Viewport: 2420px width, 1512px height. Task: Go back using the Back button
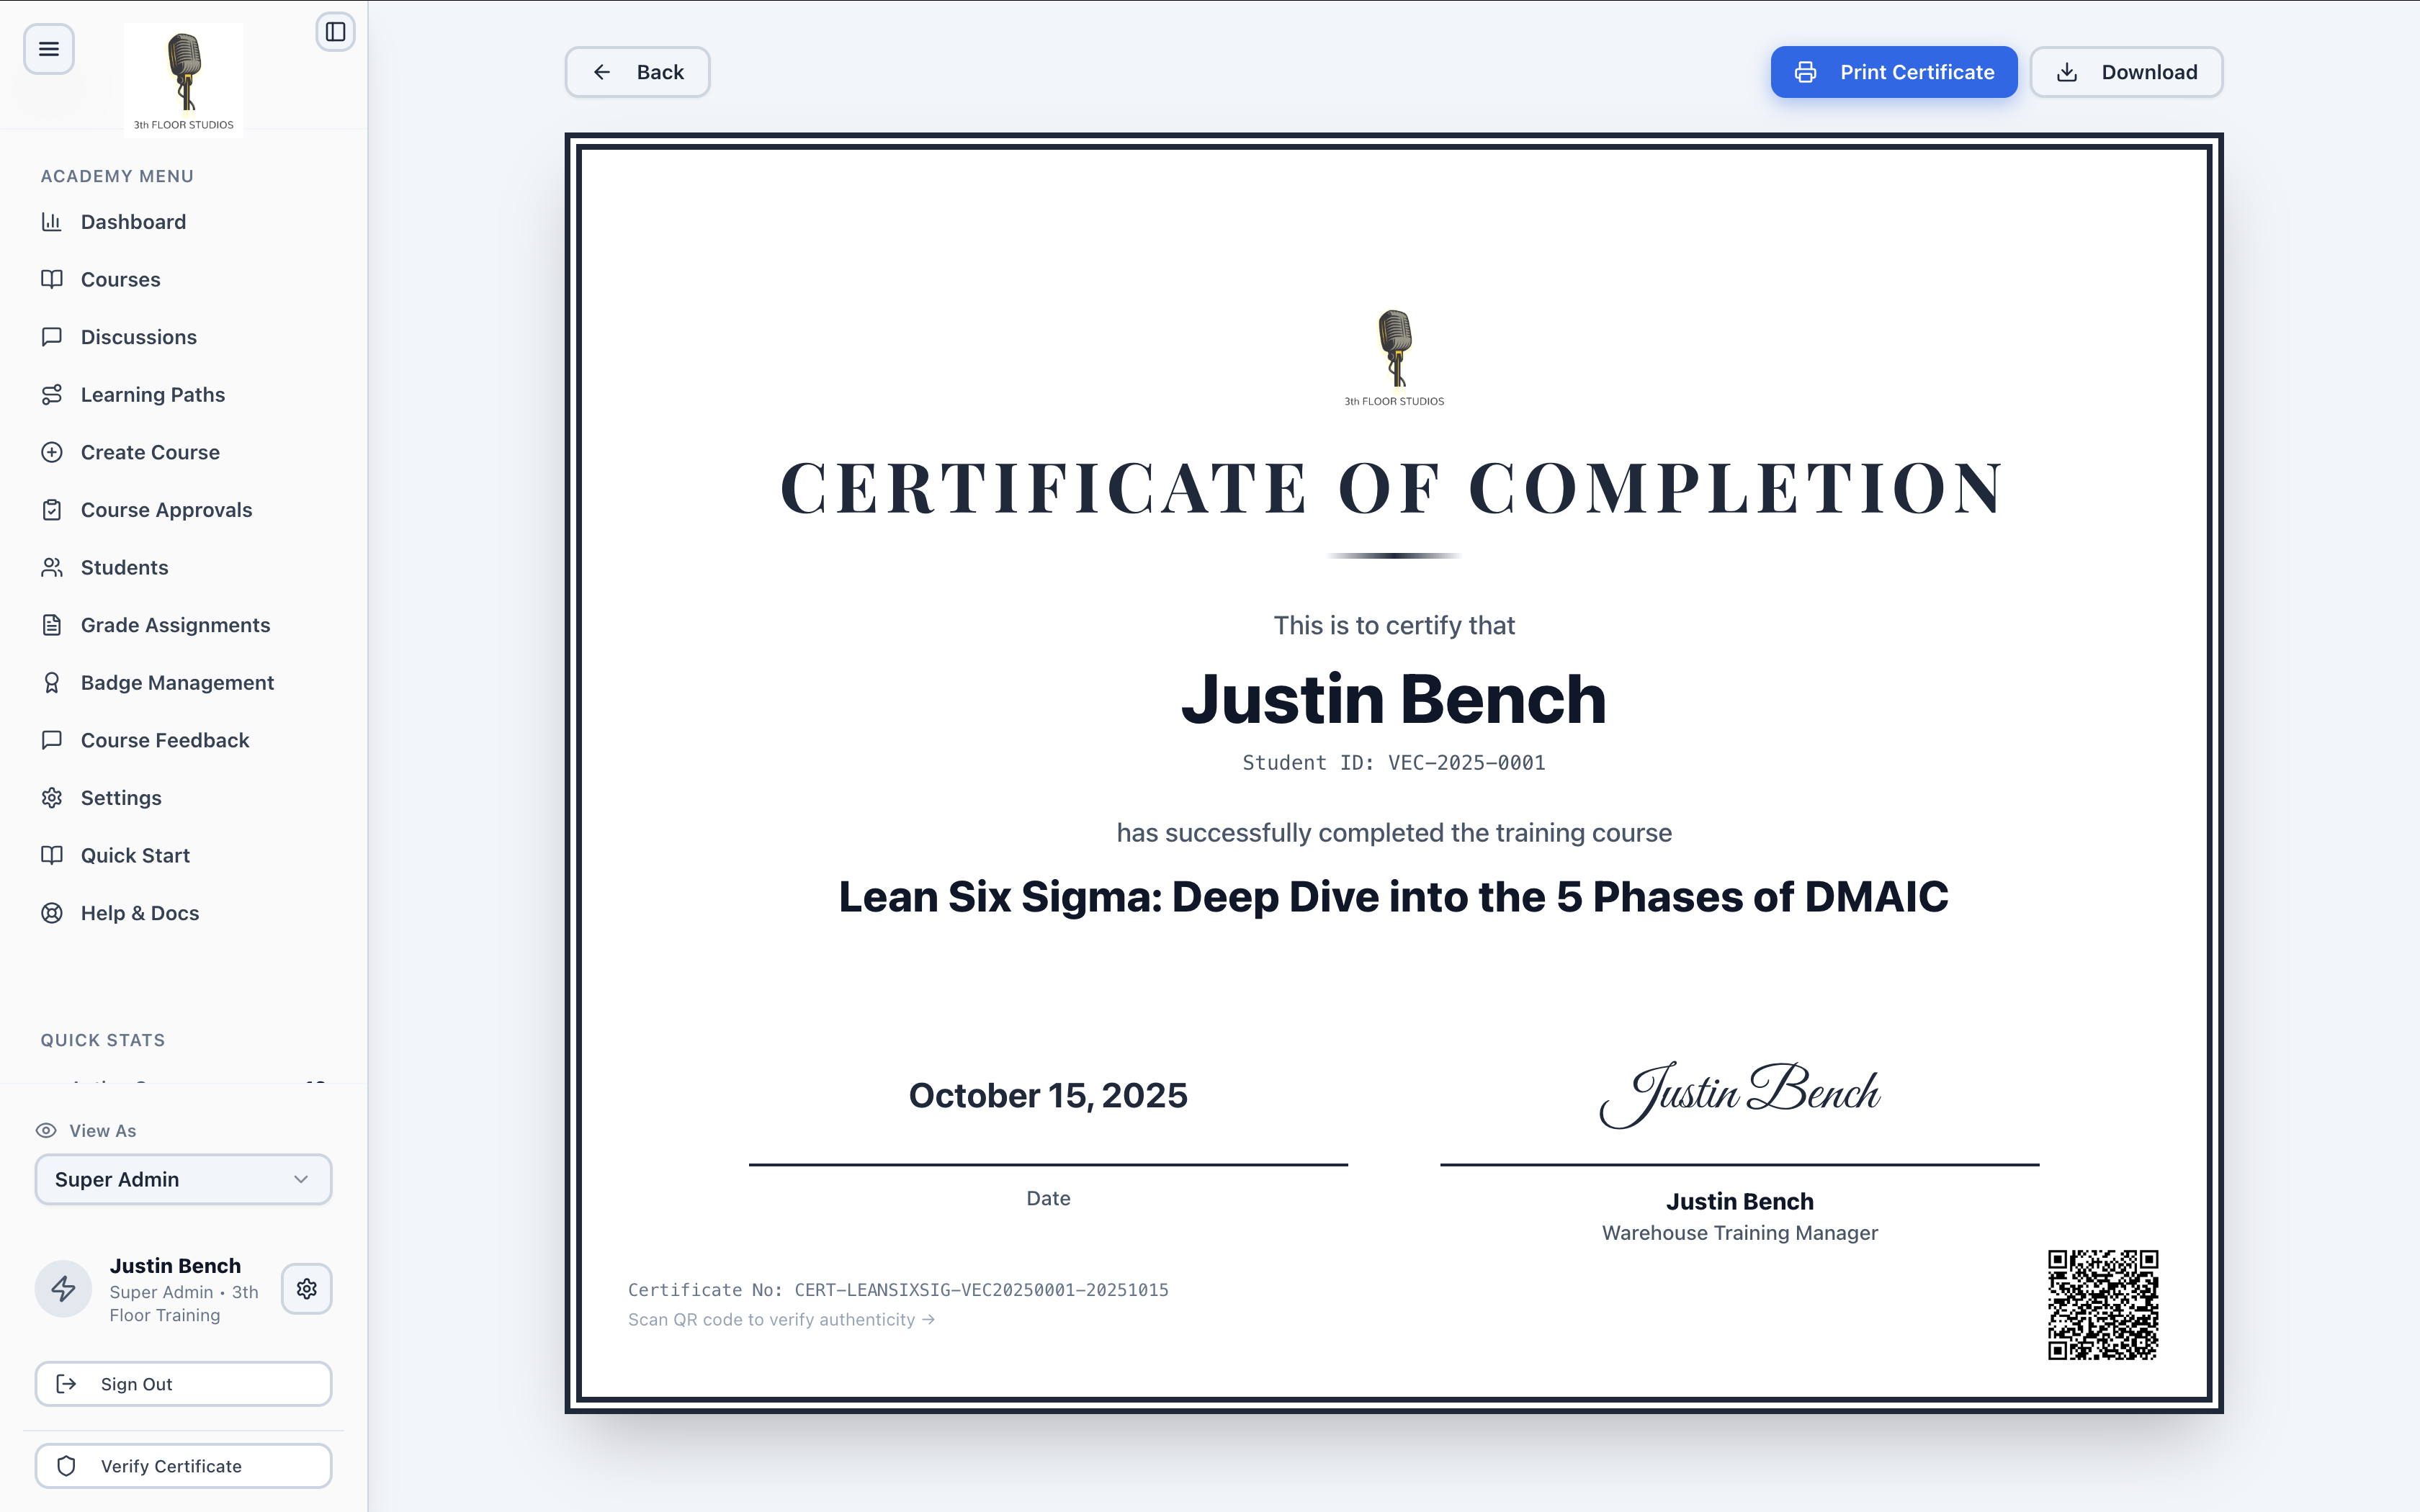[637, 72]
